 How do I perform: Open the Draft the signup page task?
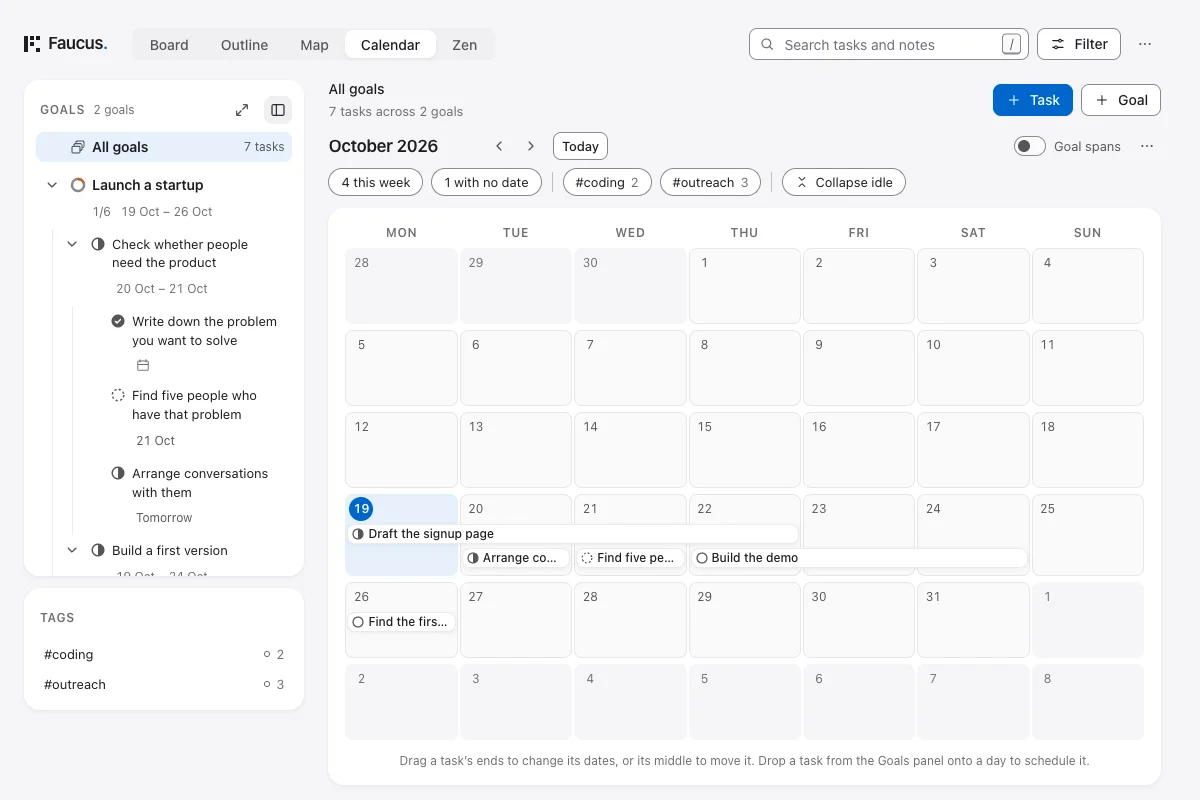click(573, 534)
